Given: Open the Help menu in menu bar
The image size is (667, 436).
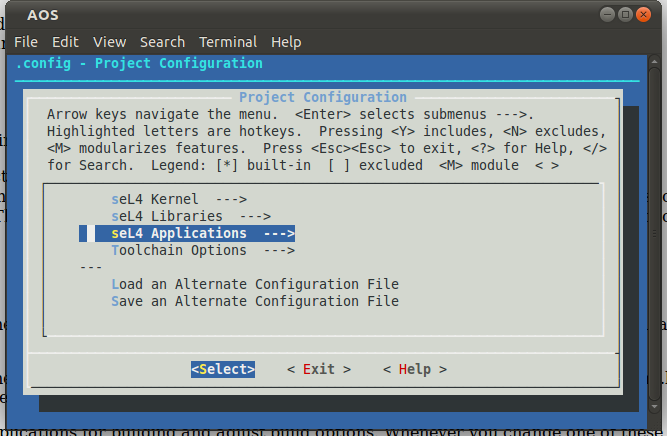Looking at the screenshot, I should (286, 42).
